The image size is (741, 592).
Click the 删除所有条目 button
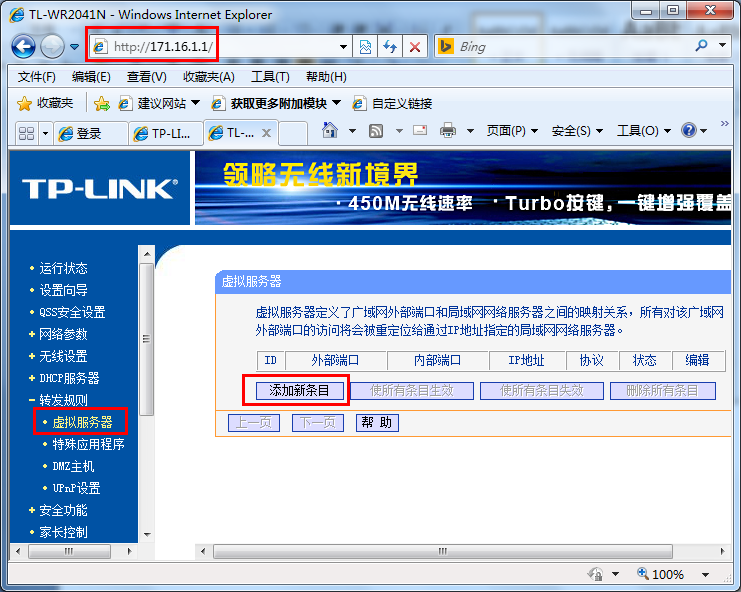(663, 391)
